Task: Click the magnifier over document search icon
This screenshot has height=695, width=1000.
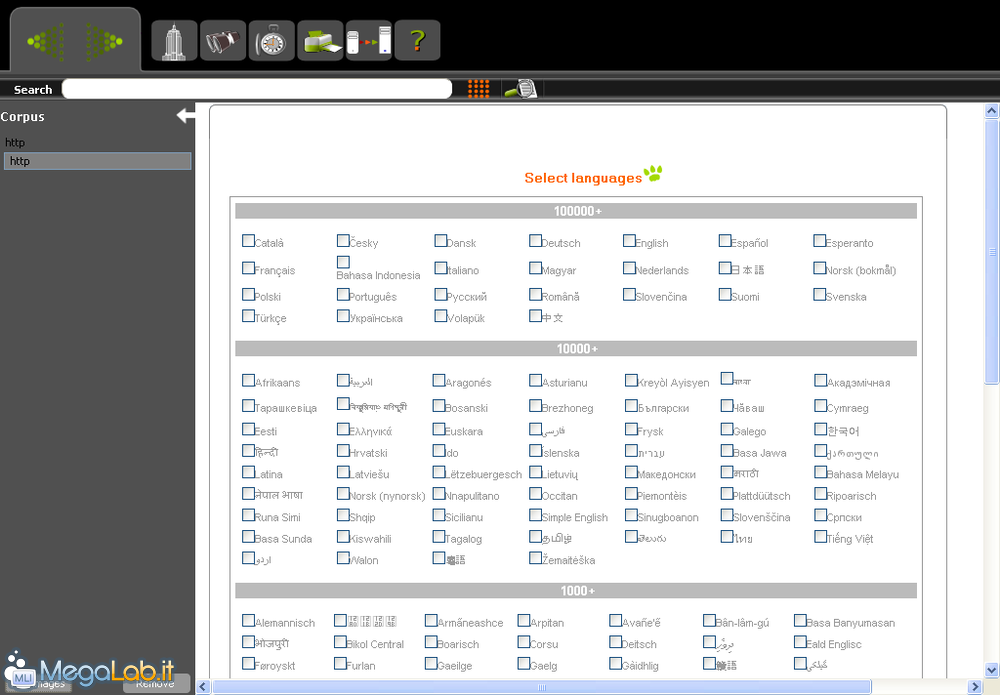Action: (521, 89)
